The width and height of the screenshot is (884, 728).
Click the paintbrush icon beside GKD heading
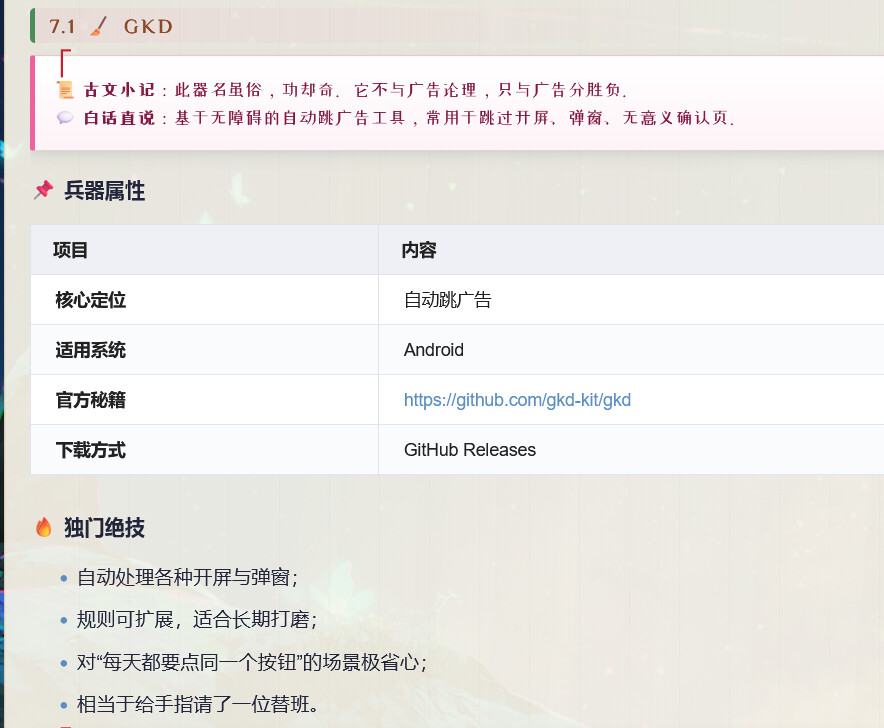point(99,27)
